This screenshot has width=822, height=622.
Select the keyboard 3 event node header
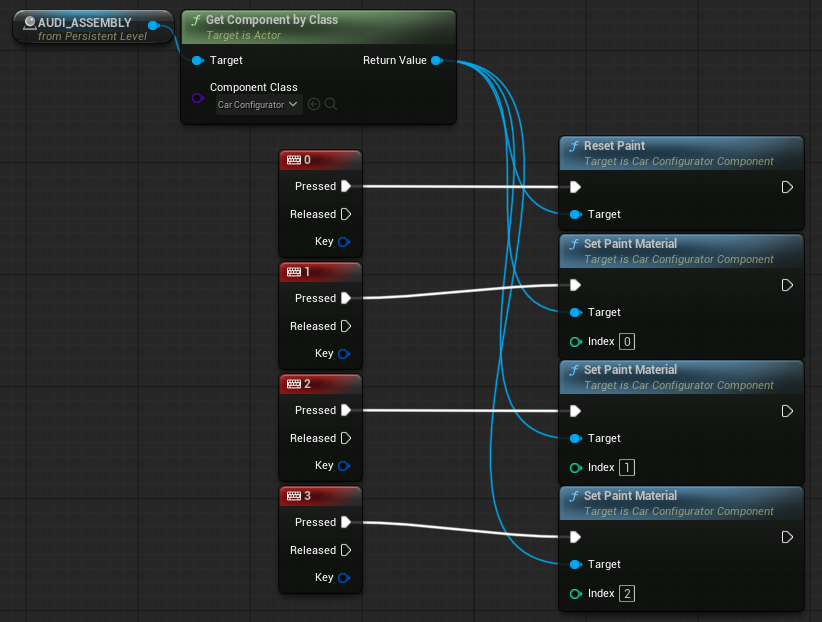point(320,496)
